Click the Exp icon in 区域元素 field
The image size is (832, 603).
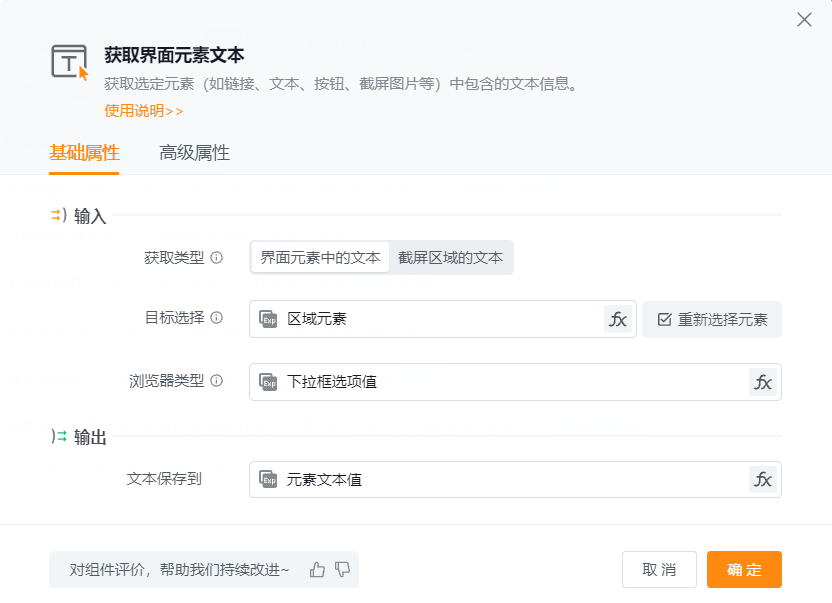(x=268, y=320)
